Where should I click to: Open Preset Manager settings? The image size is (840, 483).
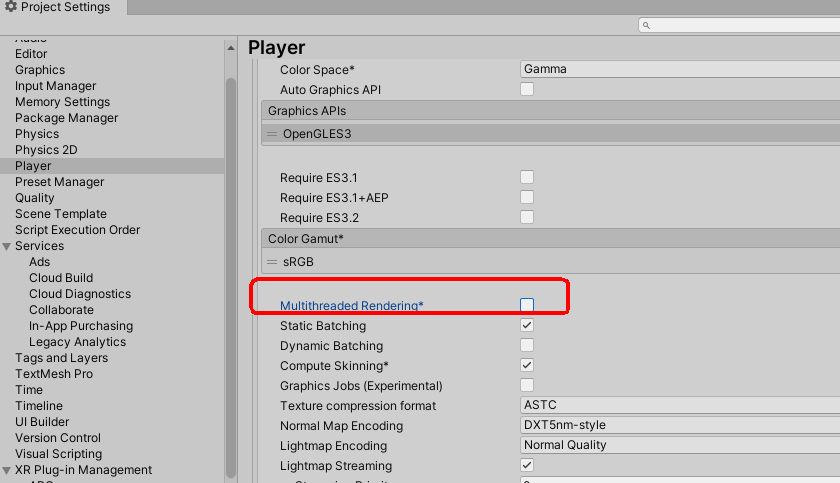(x=59, y=182)
